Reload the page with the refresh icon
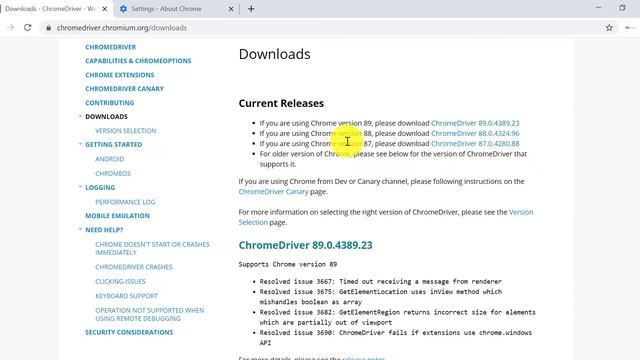This screenshot has width=640, height=360. [x=27, y=28]
